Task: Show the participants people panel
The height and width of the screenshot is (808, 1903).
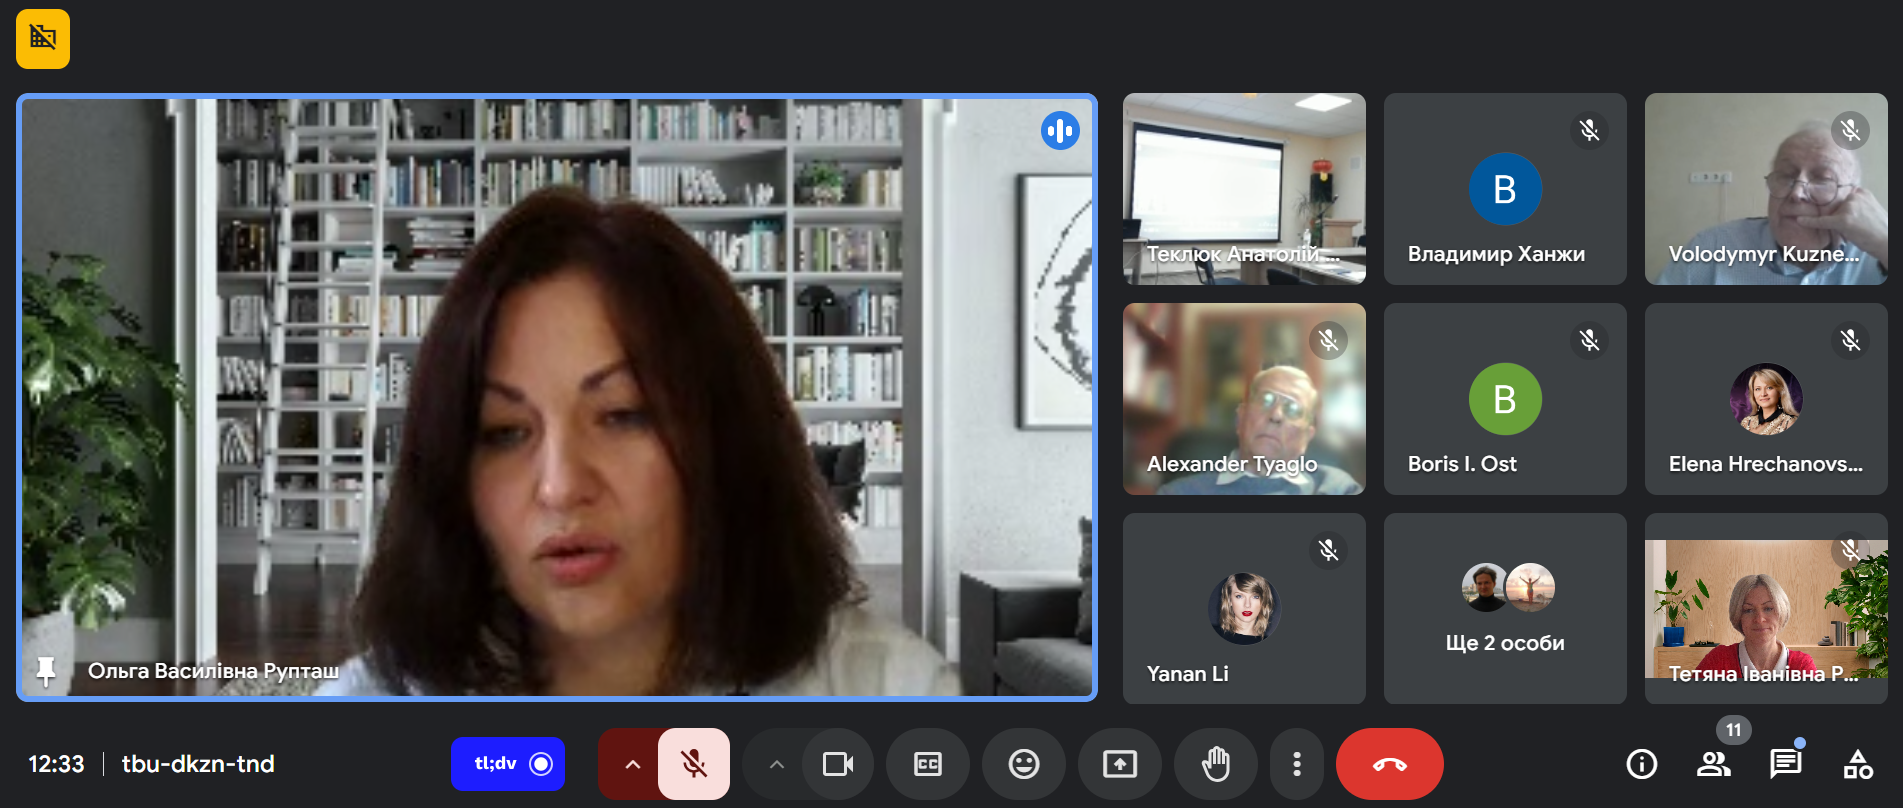Action: point(1713,764)
